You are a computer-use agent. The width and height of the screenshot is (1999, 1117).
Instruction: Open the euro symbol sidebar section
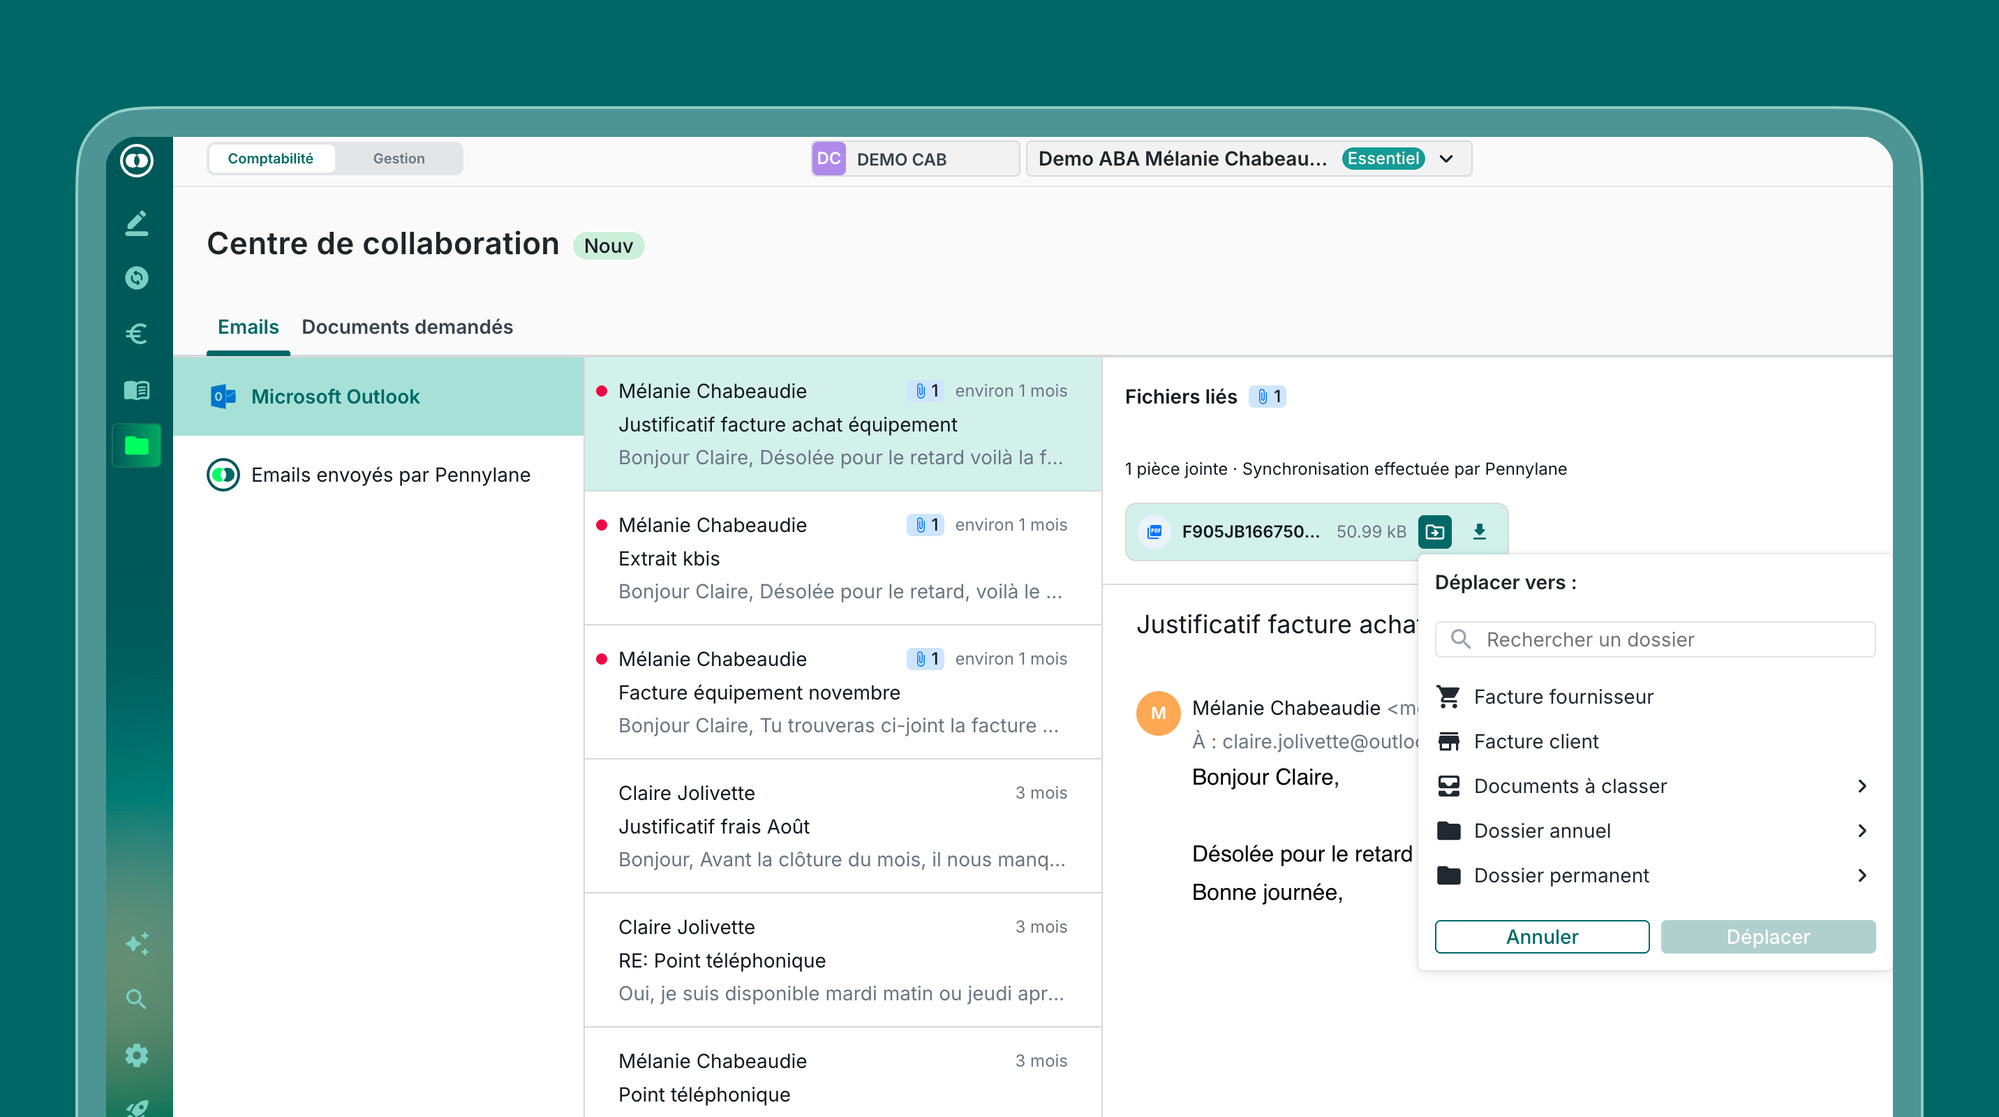137,334
